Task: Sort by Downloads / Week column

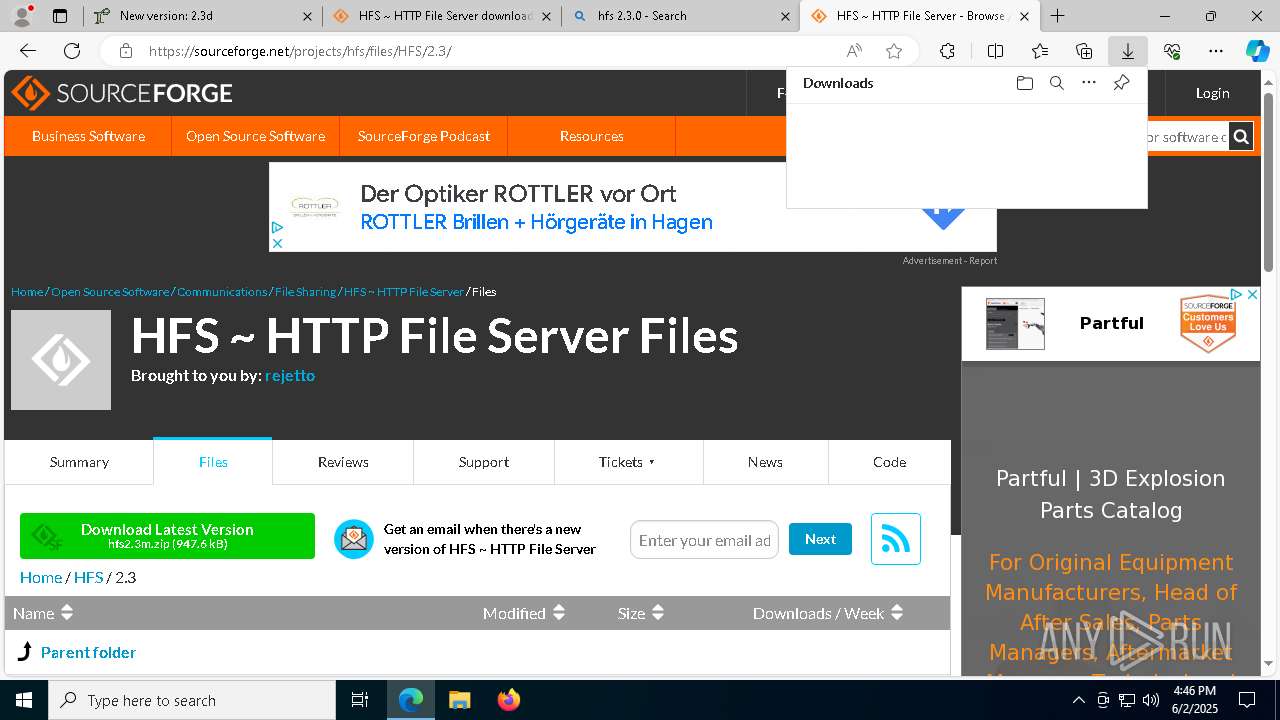Action: coord(828,613)
